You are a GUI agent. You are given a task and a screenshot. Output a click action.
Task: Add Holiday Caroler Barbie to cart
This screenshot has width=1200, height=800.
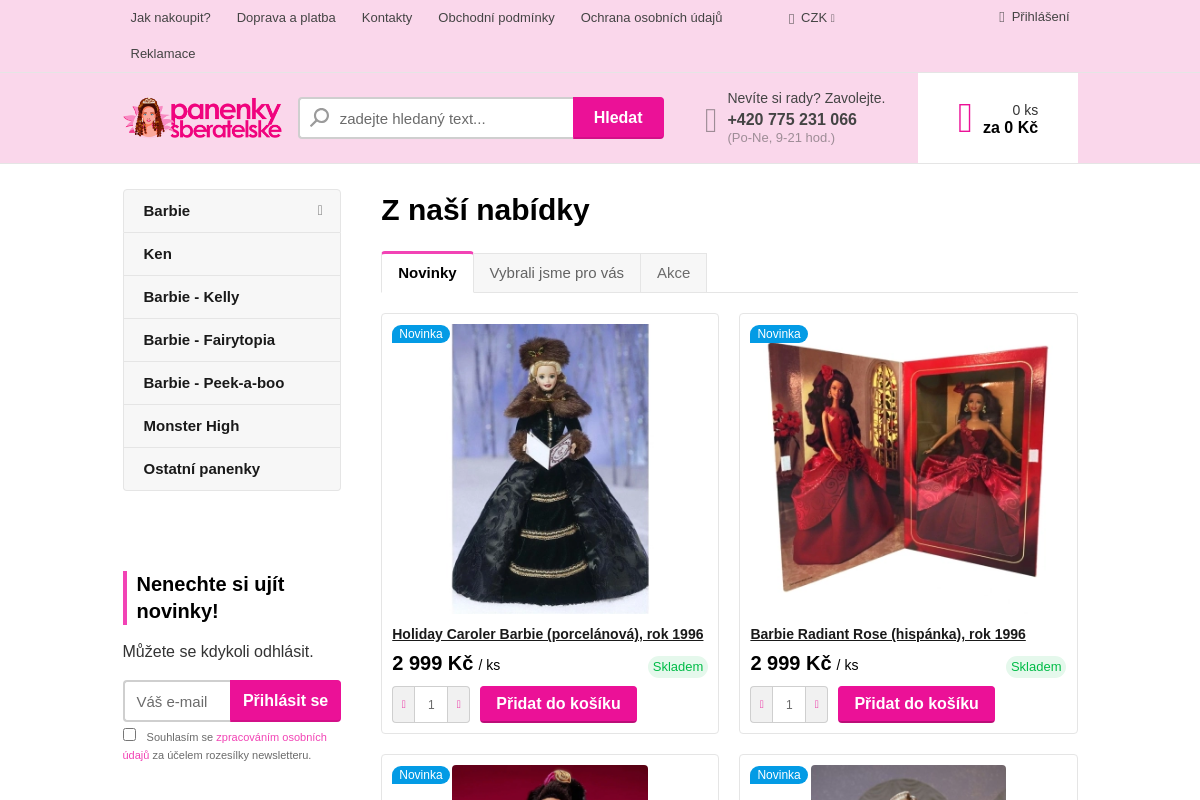[558, 704]
